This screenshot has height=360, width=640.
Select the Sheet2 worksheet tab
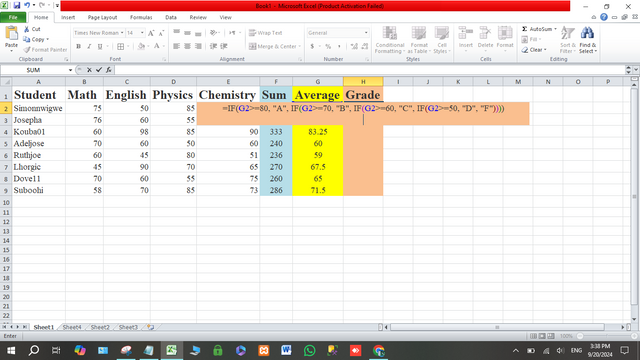click(x=100, y=327)
